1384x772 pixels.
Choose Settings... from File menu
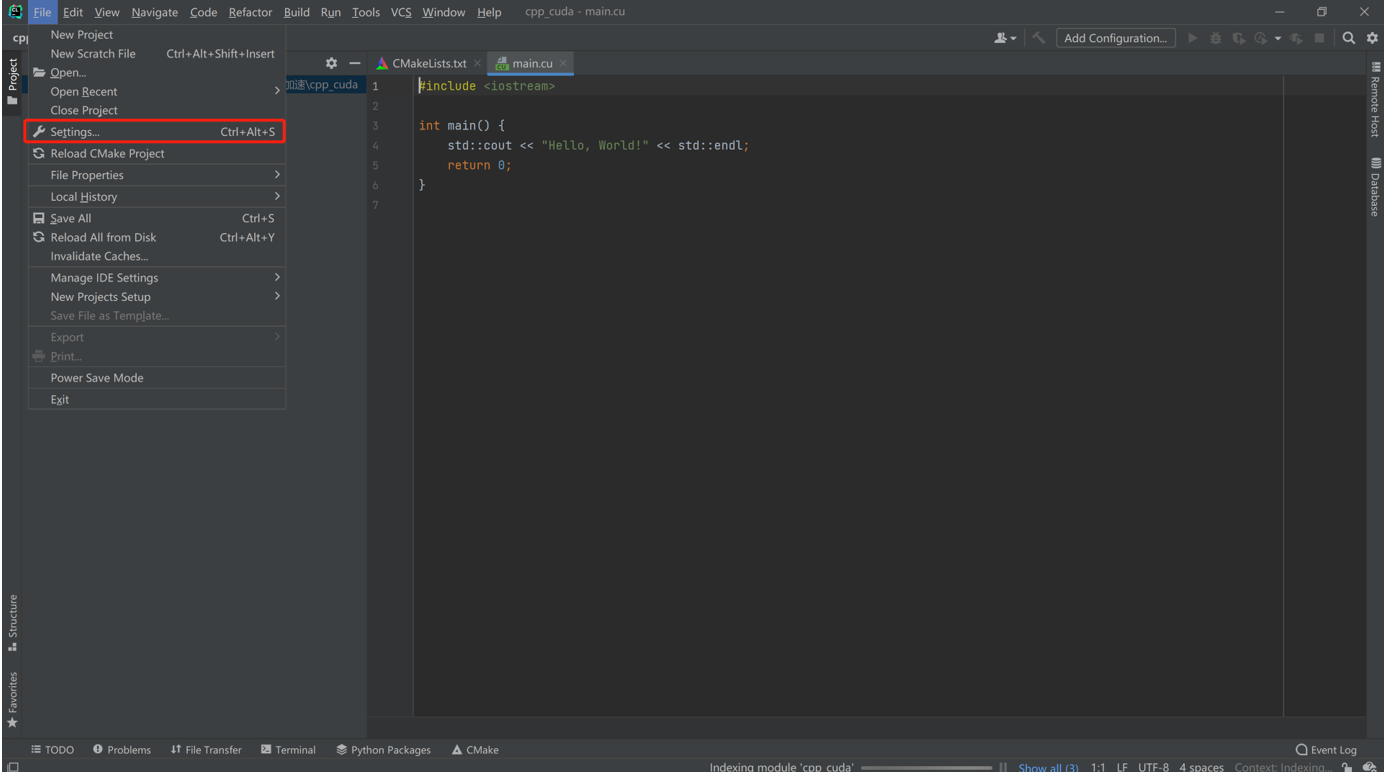(156, 132)
